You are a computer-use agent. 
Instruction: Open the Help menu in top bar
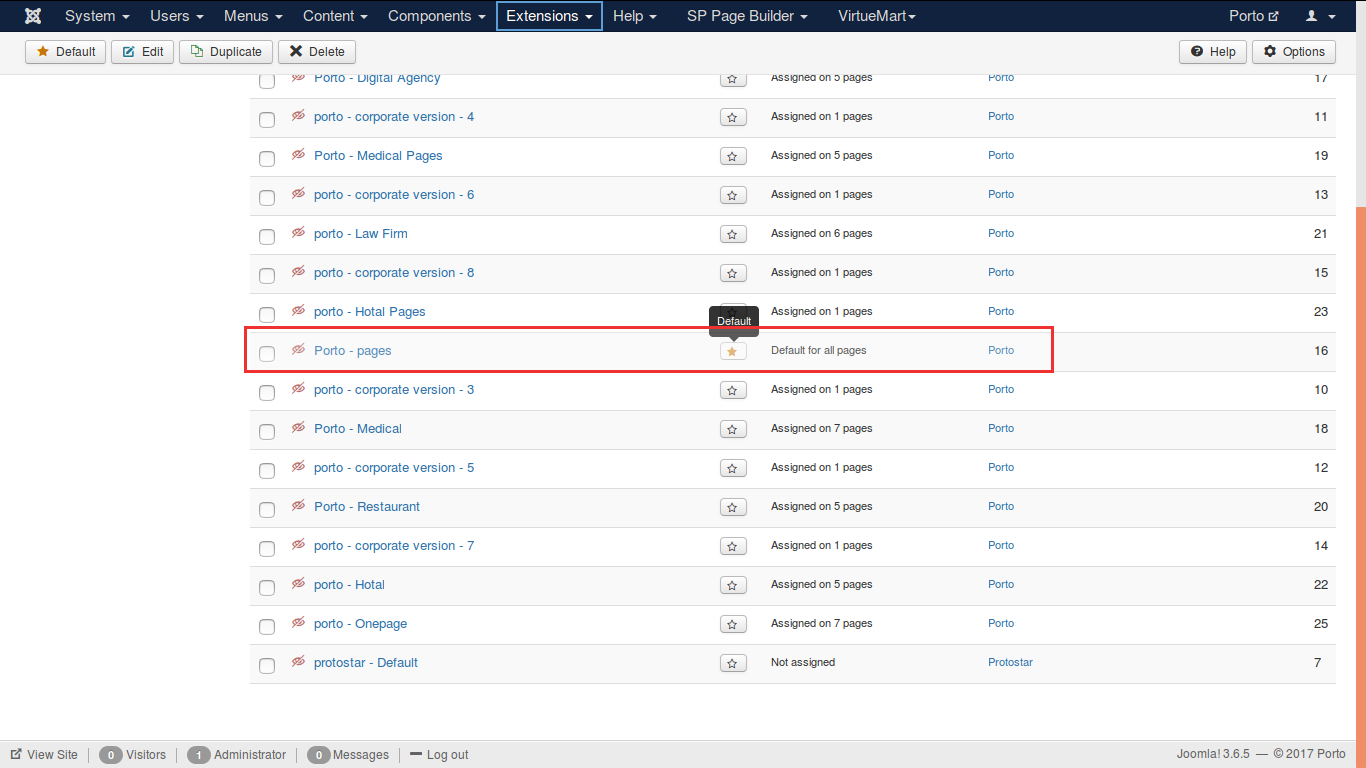(x=635, y=16)
